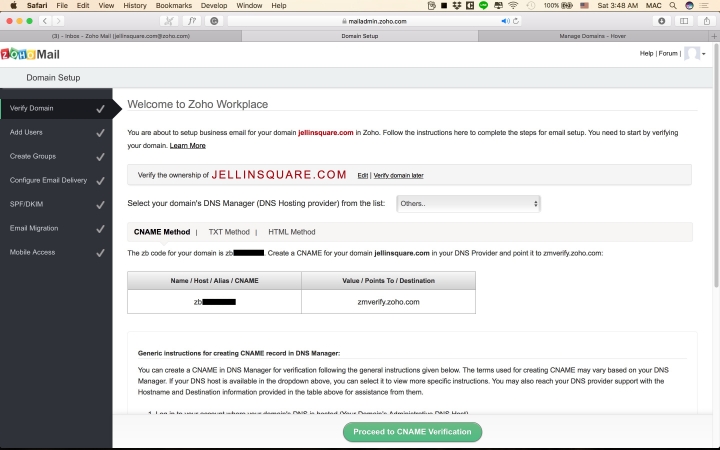
Task: Select the Domain Setup browser tab
Action: [360, 36]
